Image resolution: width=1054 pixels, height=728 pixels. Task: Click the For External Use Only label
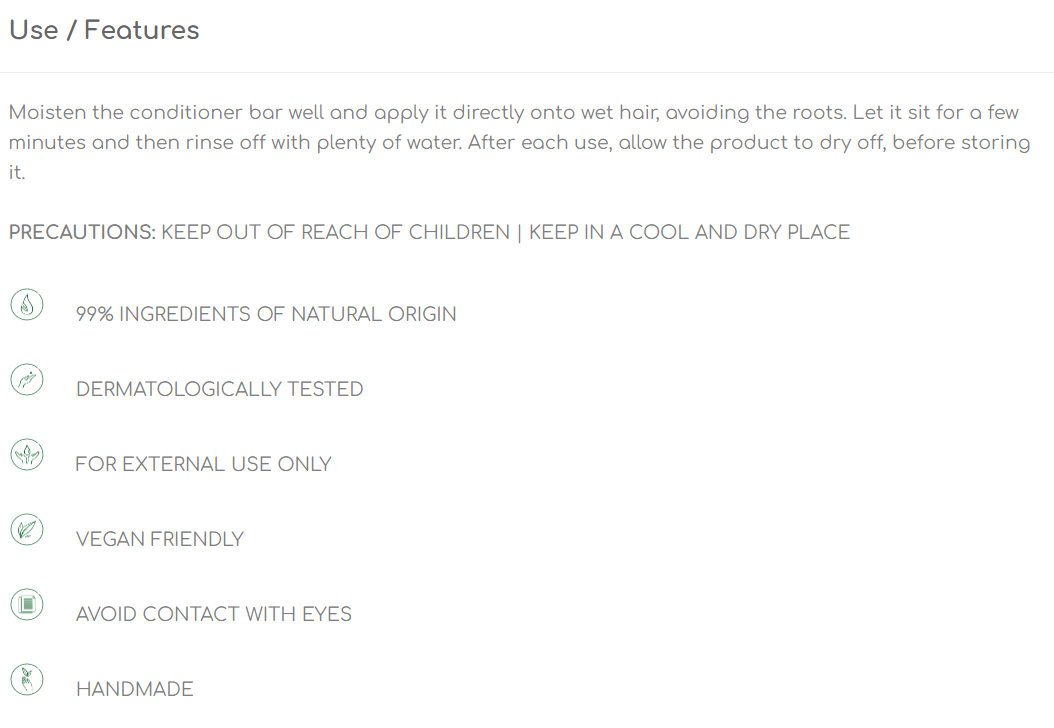click(203, 464)
